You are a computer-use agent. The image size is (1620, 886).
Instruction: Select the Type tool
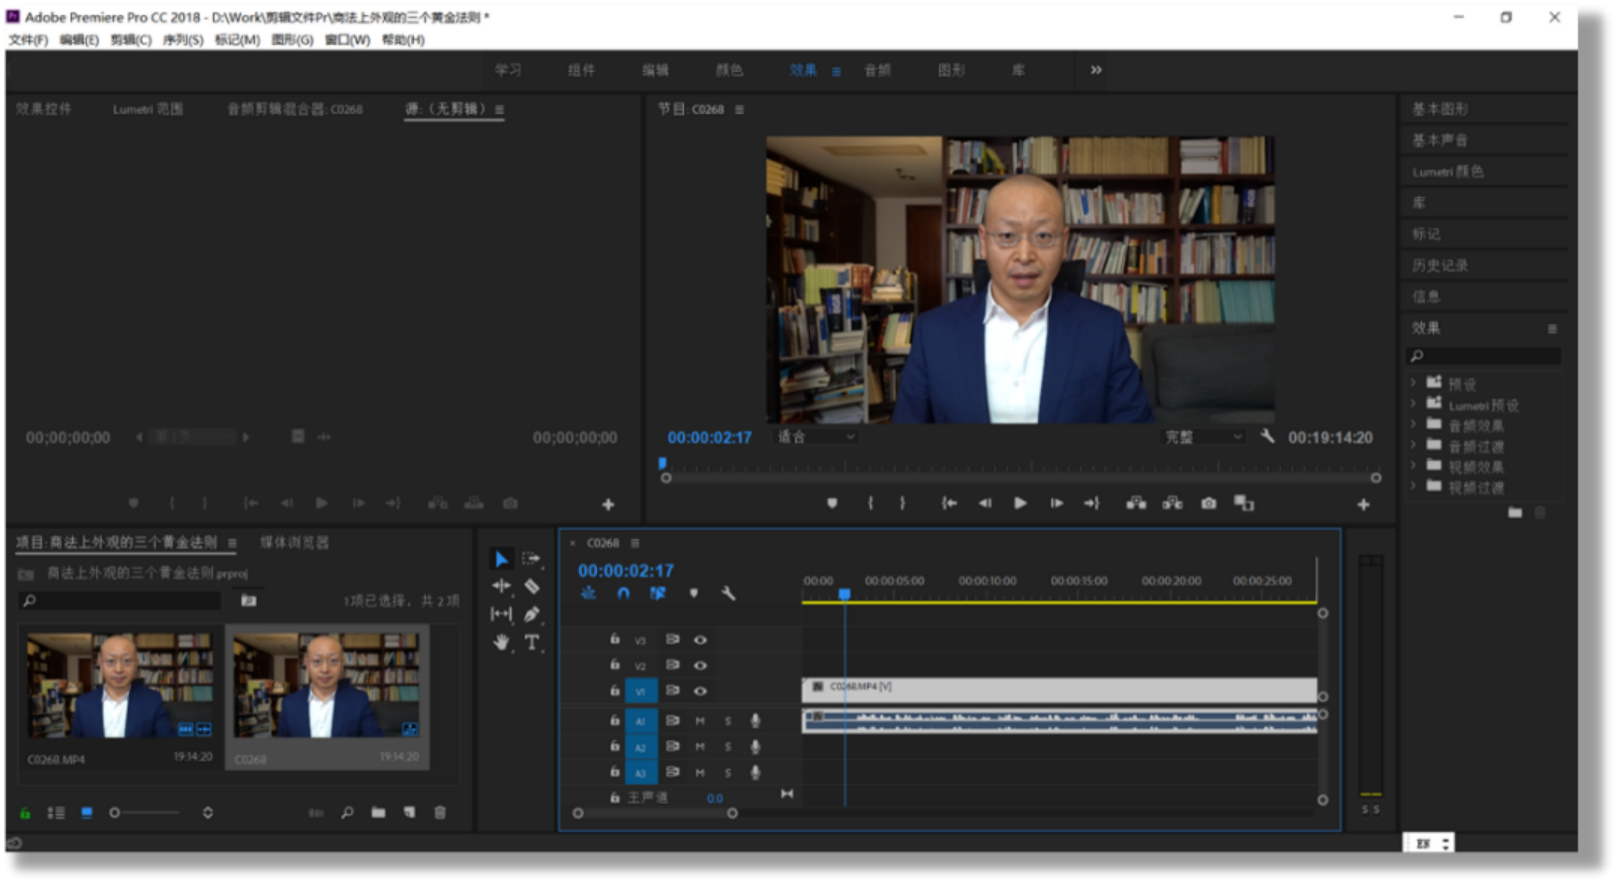(532, 642)
